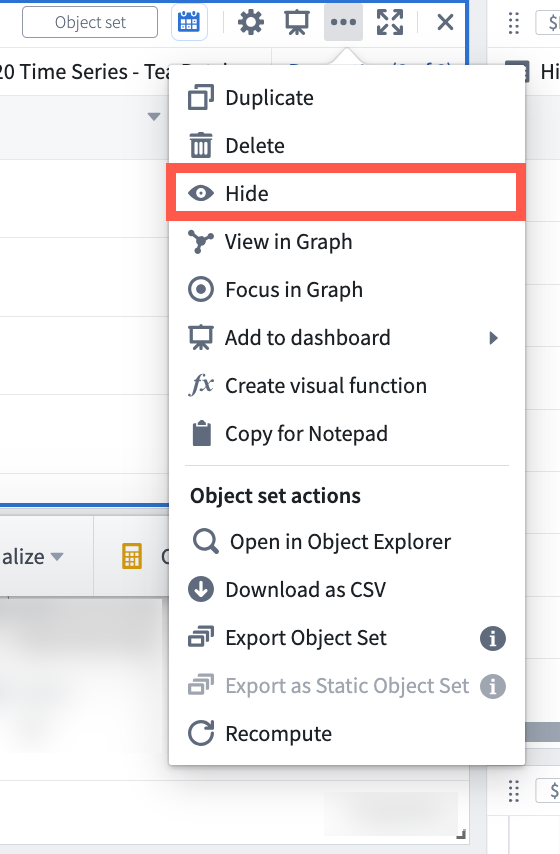Close the panel with the X icon
560x854 pixels.
click(446, 22)
